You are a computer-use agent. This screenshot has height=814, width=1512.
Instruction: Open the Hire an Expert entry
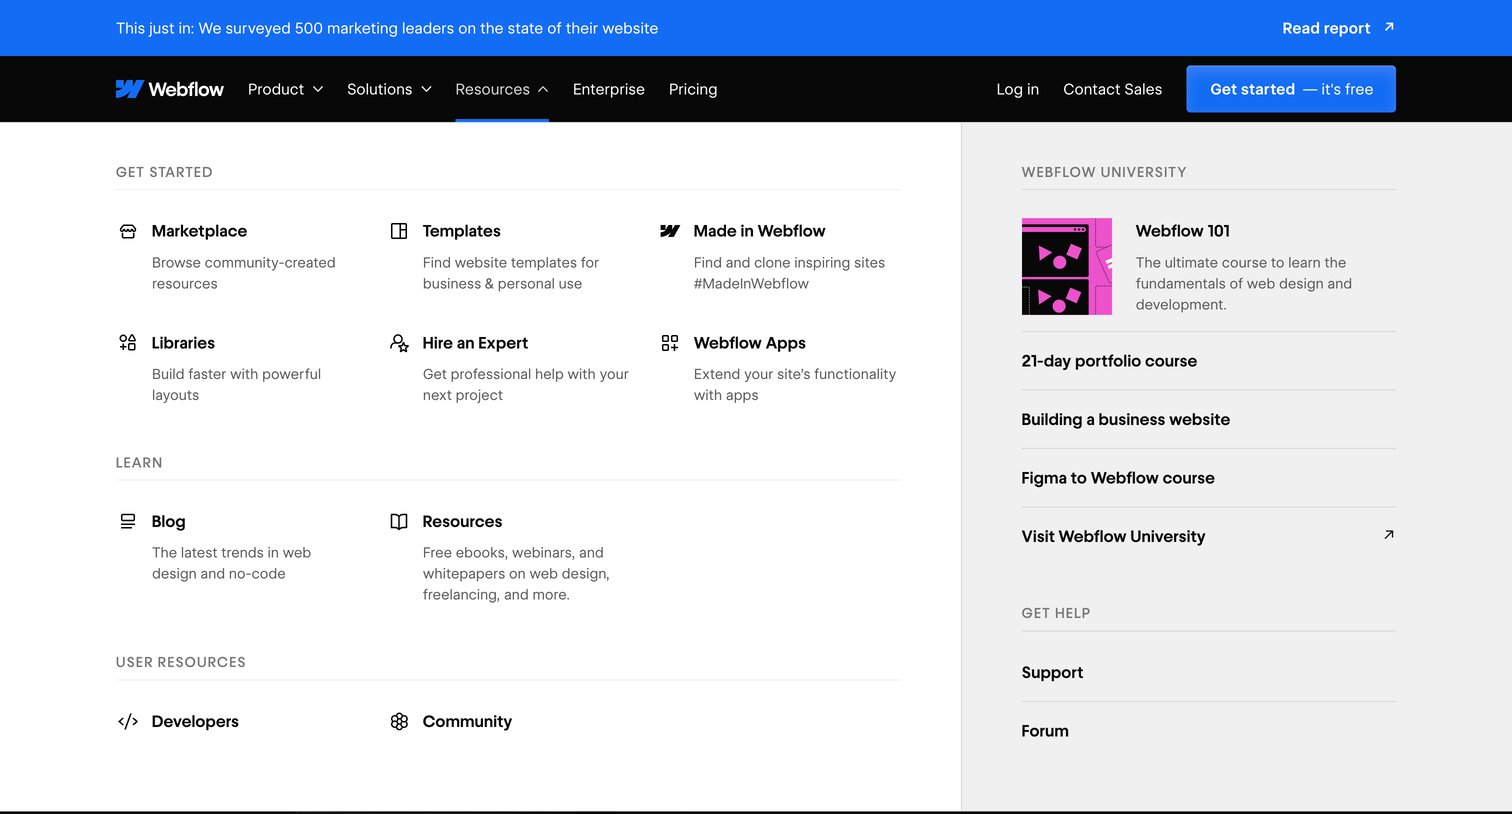475,343
